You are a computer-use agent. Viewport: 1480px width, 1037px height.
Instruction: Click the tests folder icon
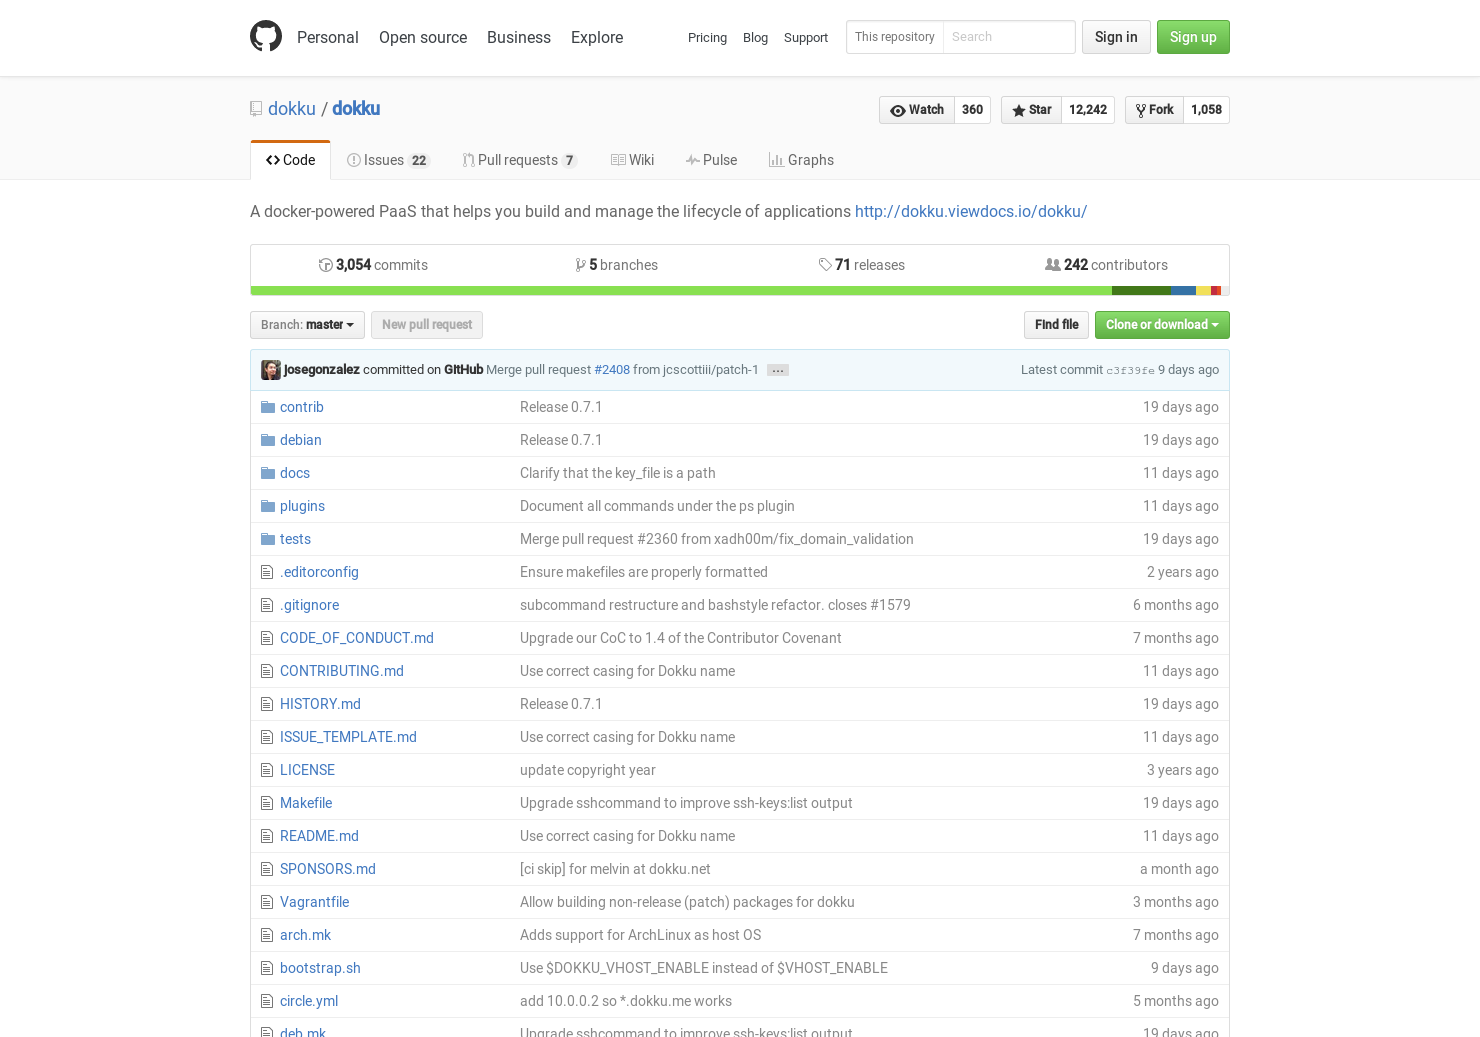(x=268, y=539)
